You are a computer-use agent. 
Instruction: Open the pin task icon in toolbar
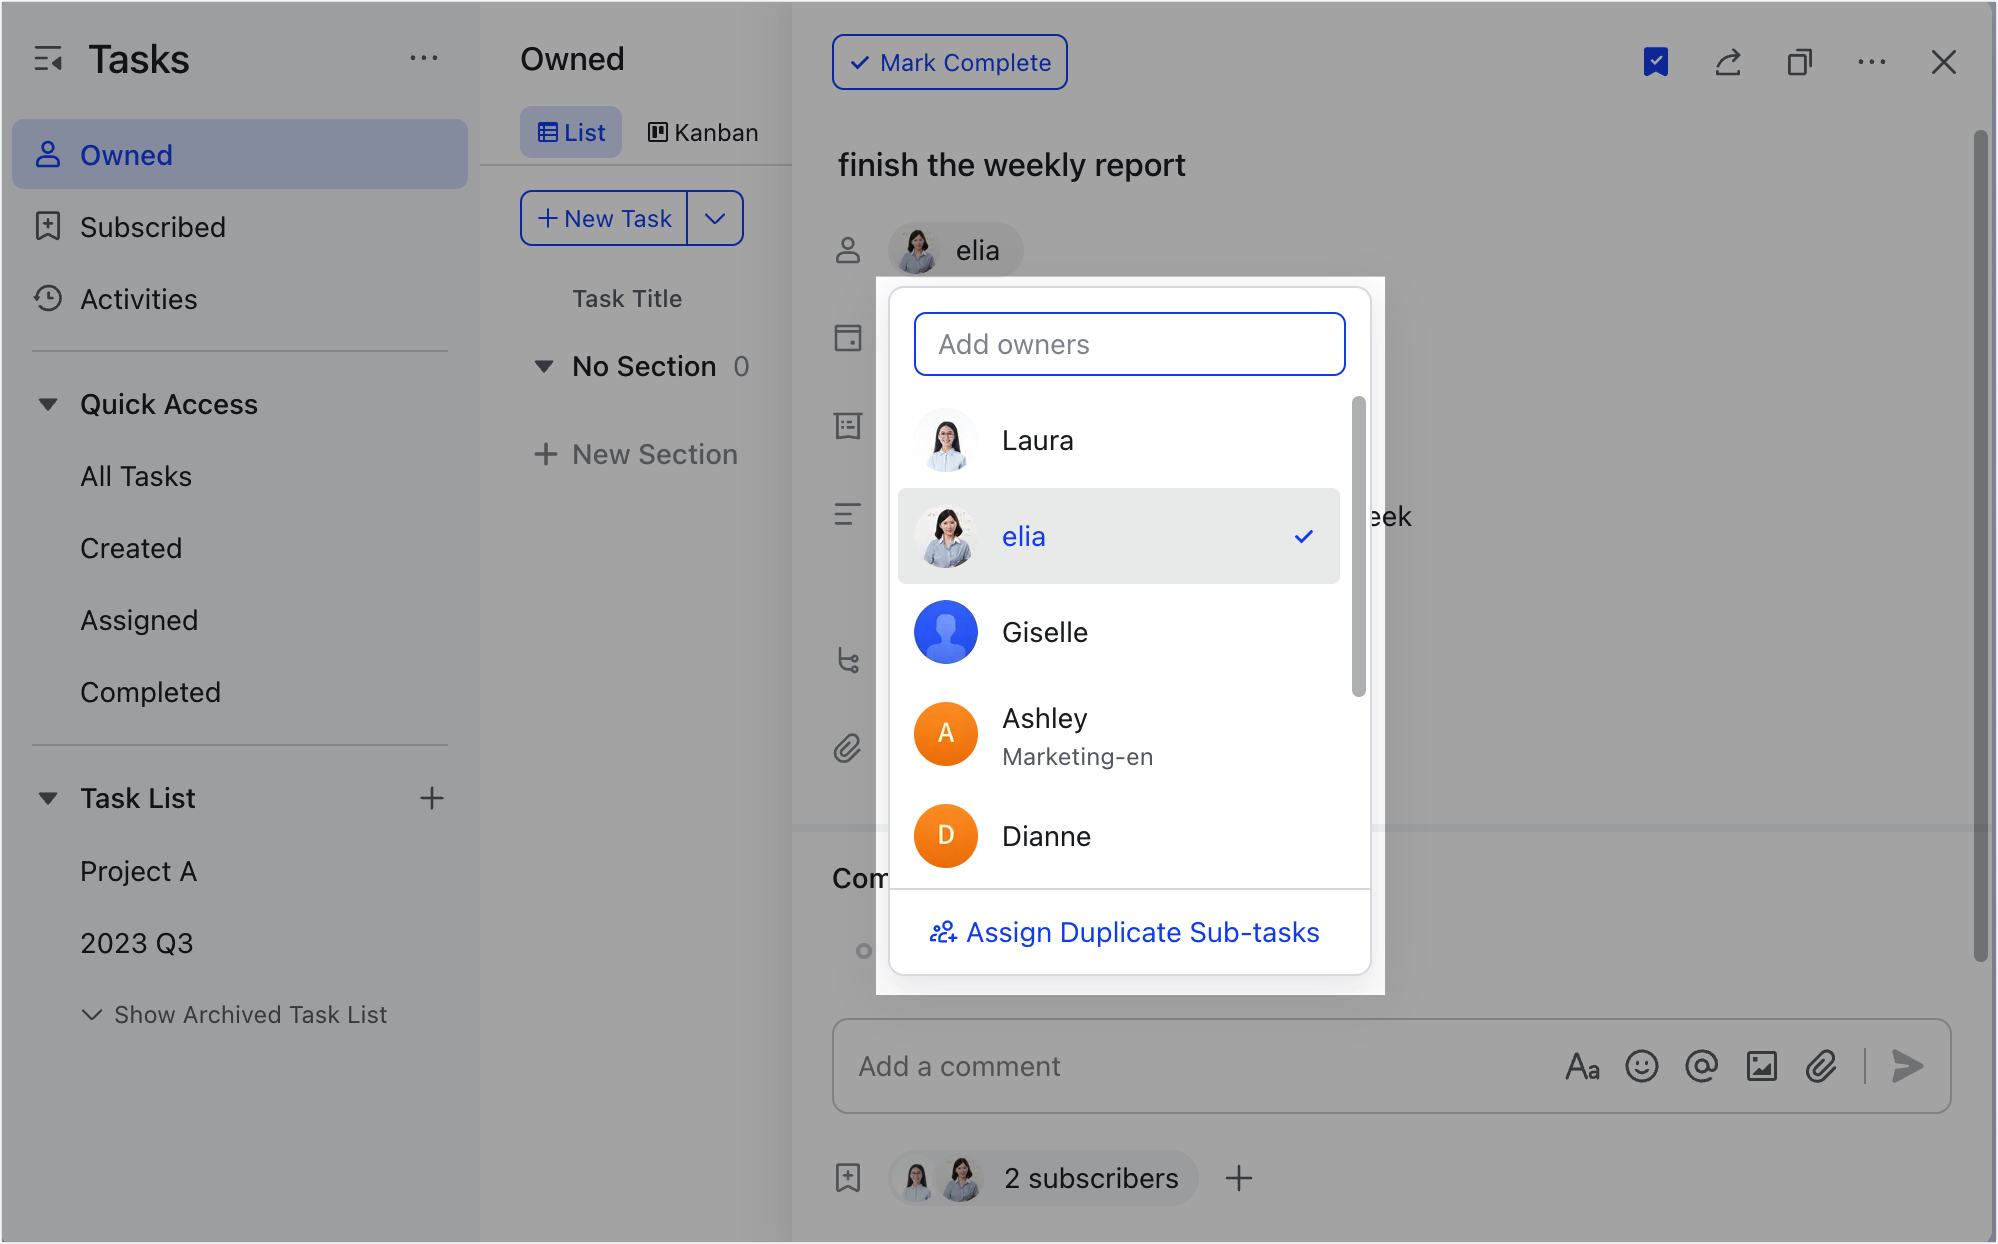coord(1656,62)
